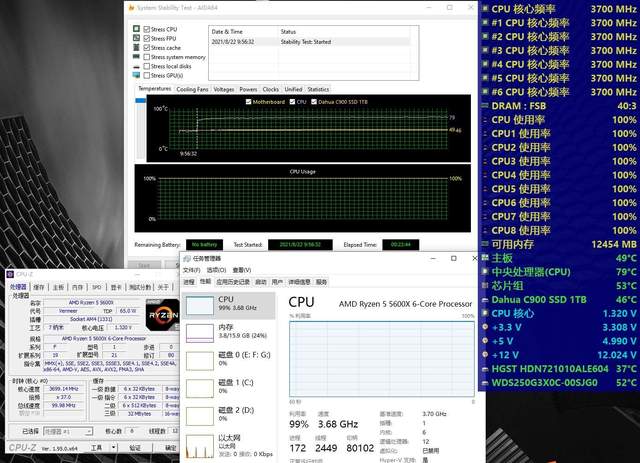Click the Task Manager title bar icon
Screen dimensions: 640x463
click(x=187, y=258)
